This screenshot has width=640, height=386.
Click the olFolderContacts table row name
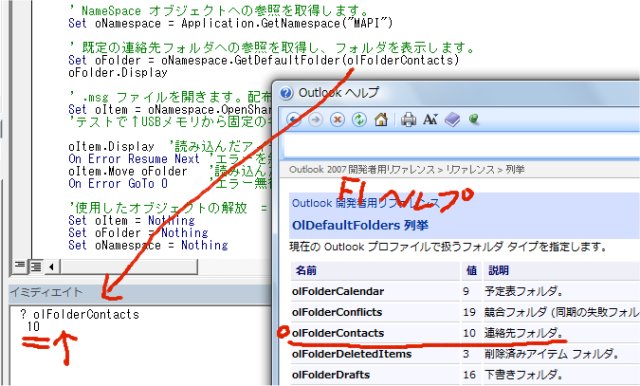338,333
